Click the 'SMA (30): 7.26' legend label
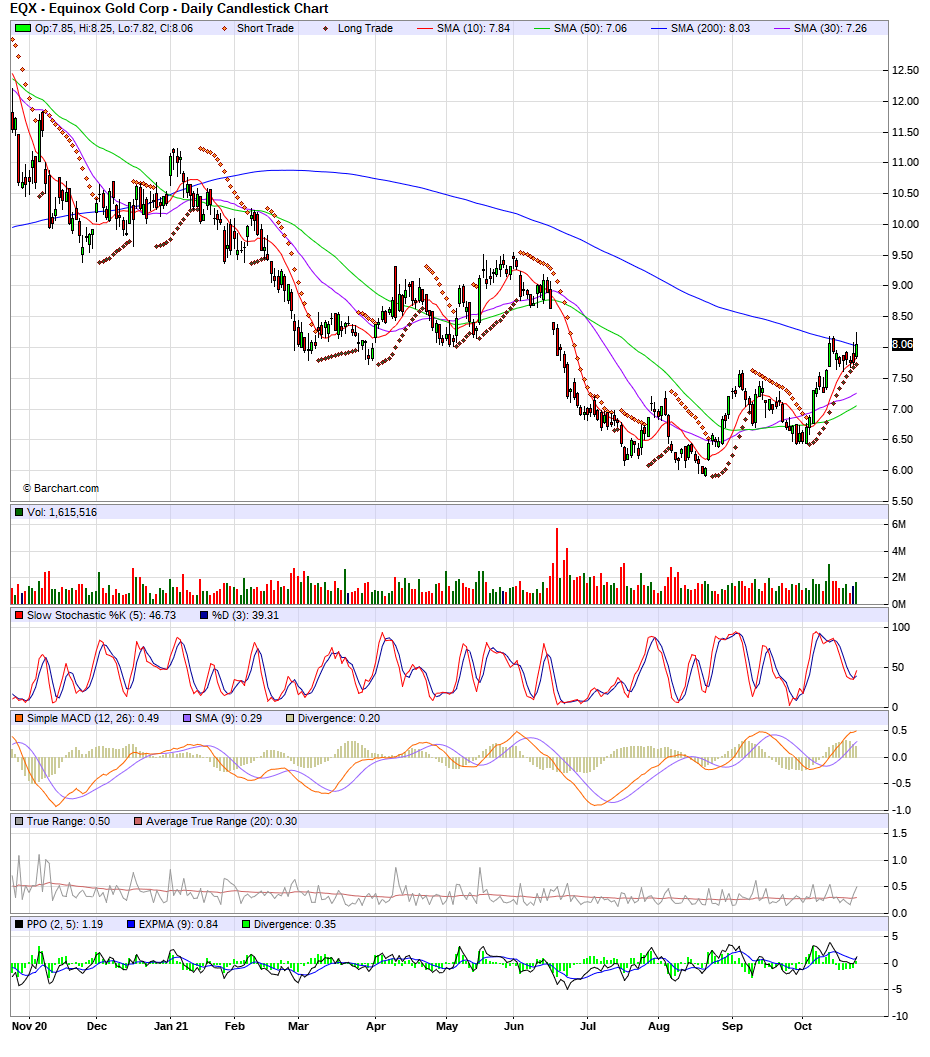The width and height of the screenshot is (930, 1057). click(x=830, y=28)
